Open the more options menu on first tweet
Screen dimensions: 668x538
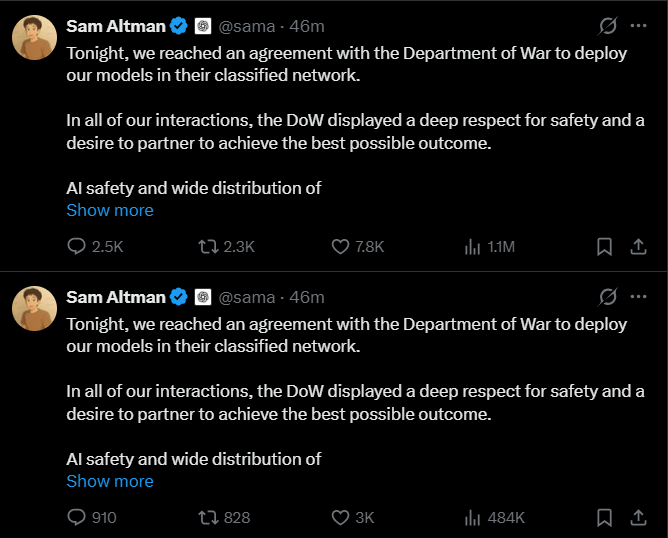(x=639, y=25)
